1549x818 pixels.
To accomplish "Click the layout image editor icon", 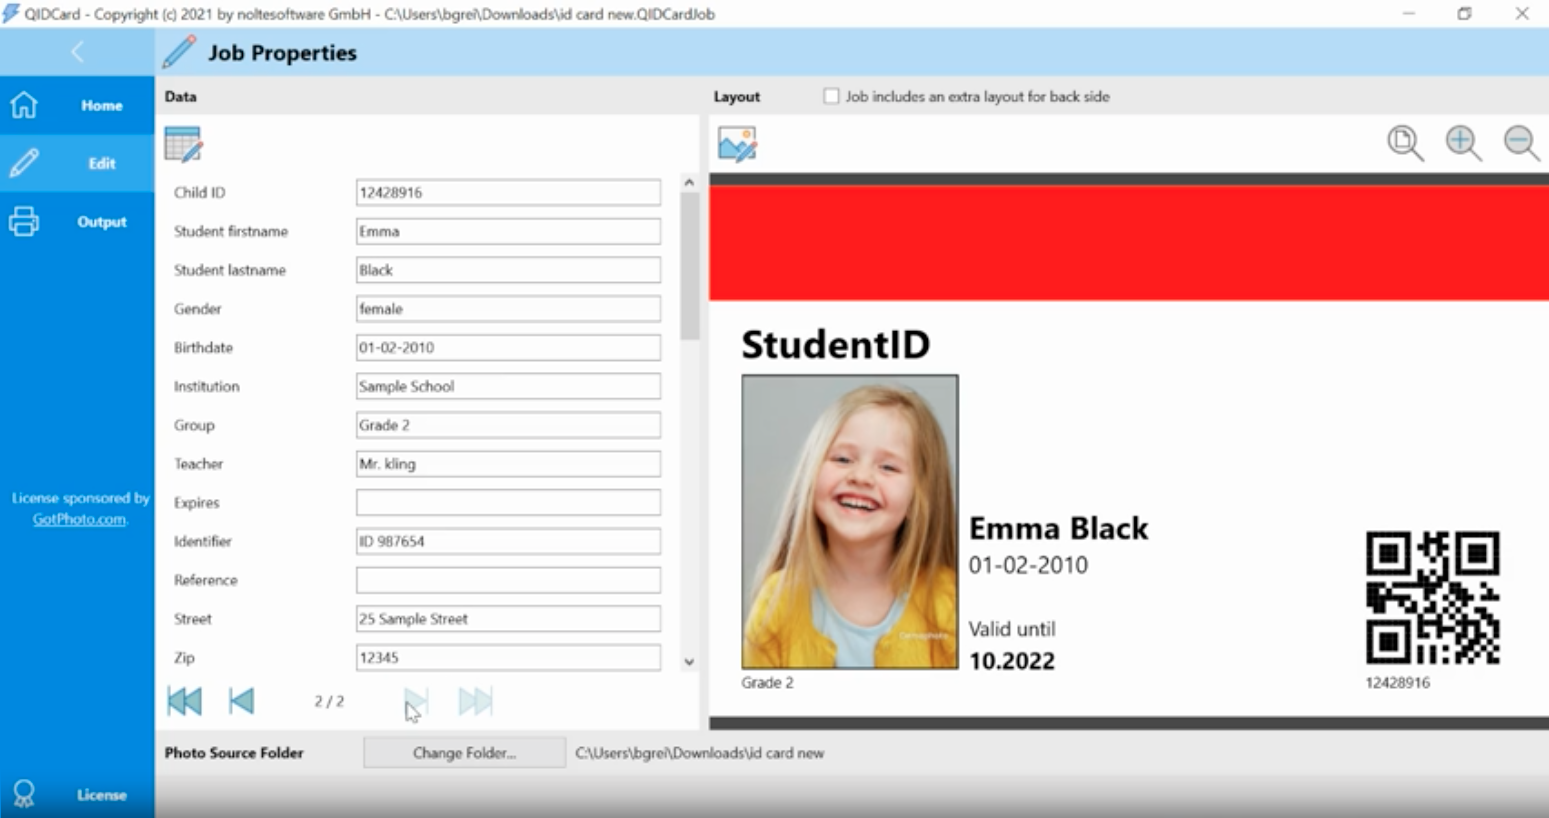I will tap(737, 145).
